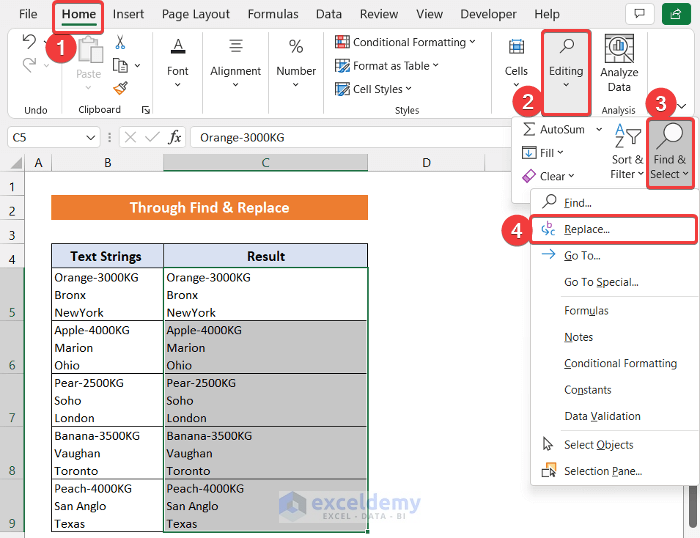Choose Replace... from the menu
The width and height of the screenshot is (700, 538).
(x=614, y=229)
